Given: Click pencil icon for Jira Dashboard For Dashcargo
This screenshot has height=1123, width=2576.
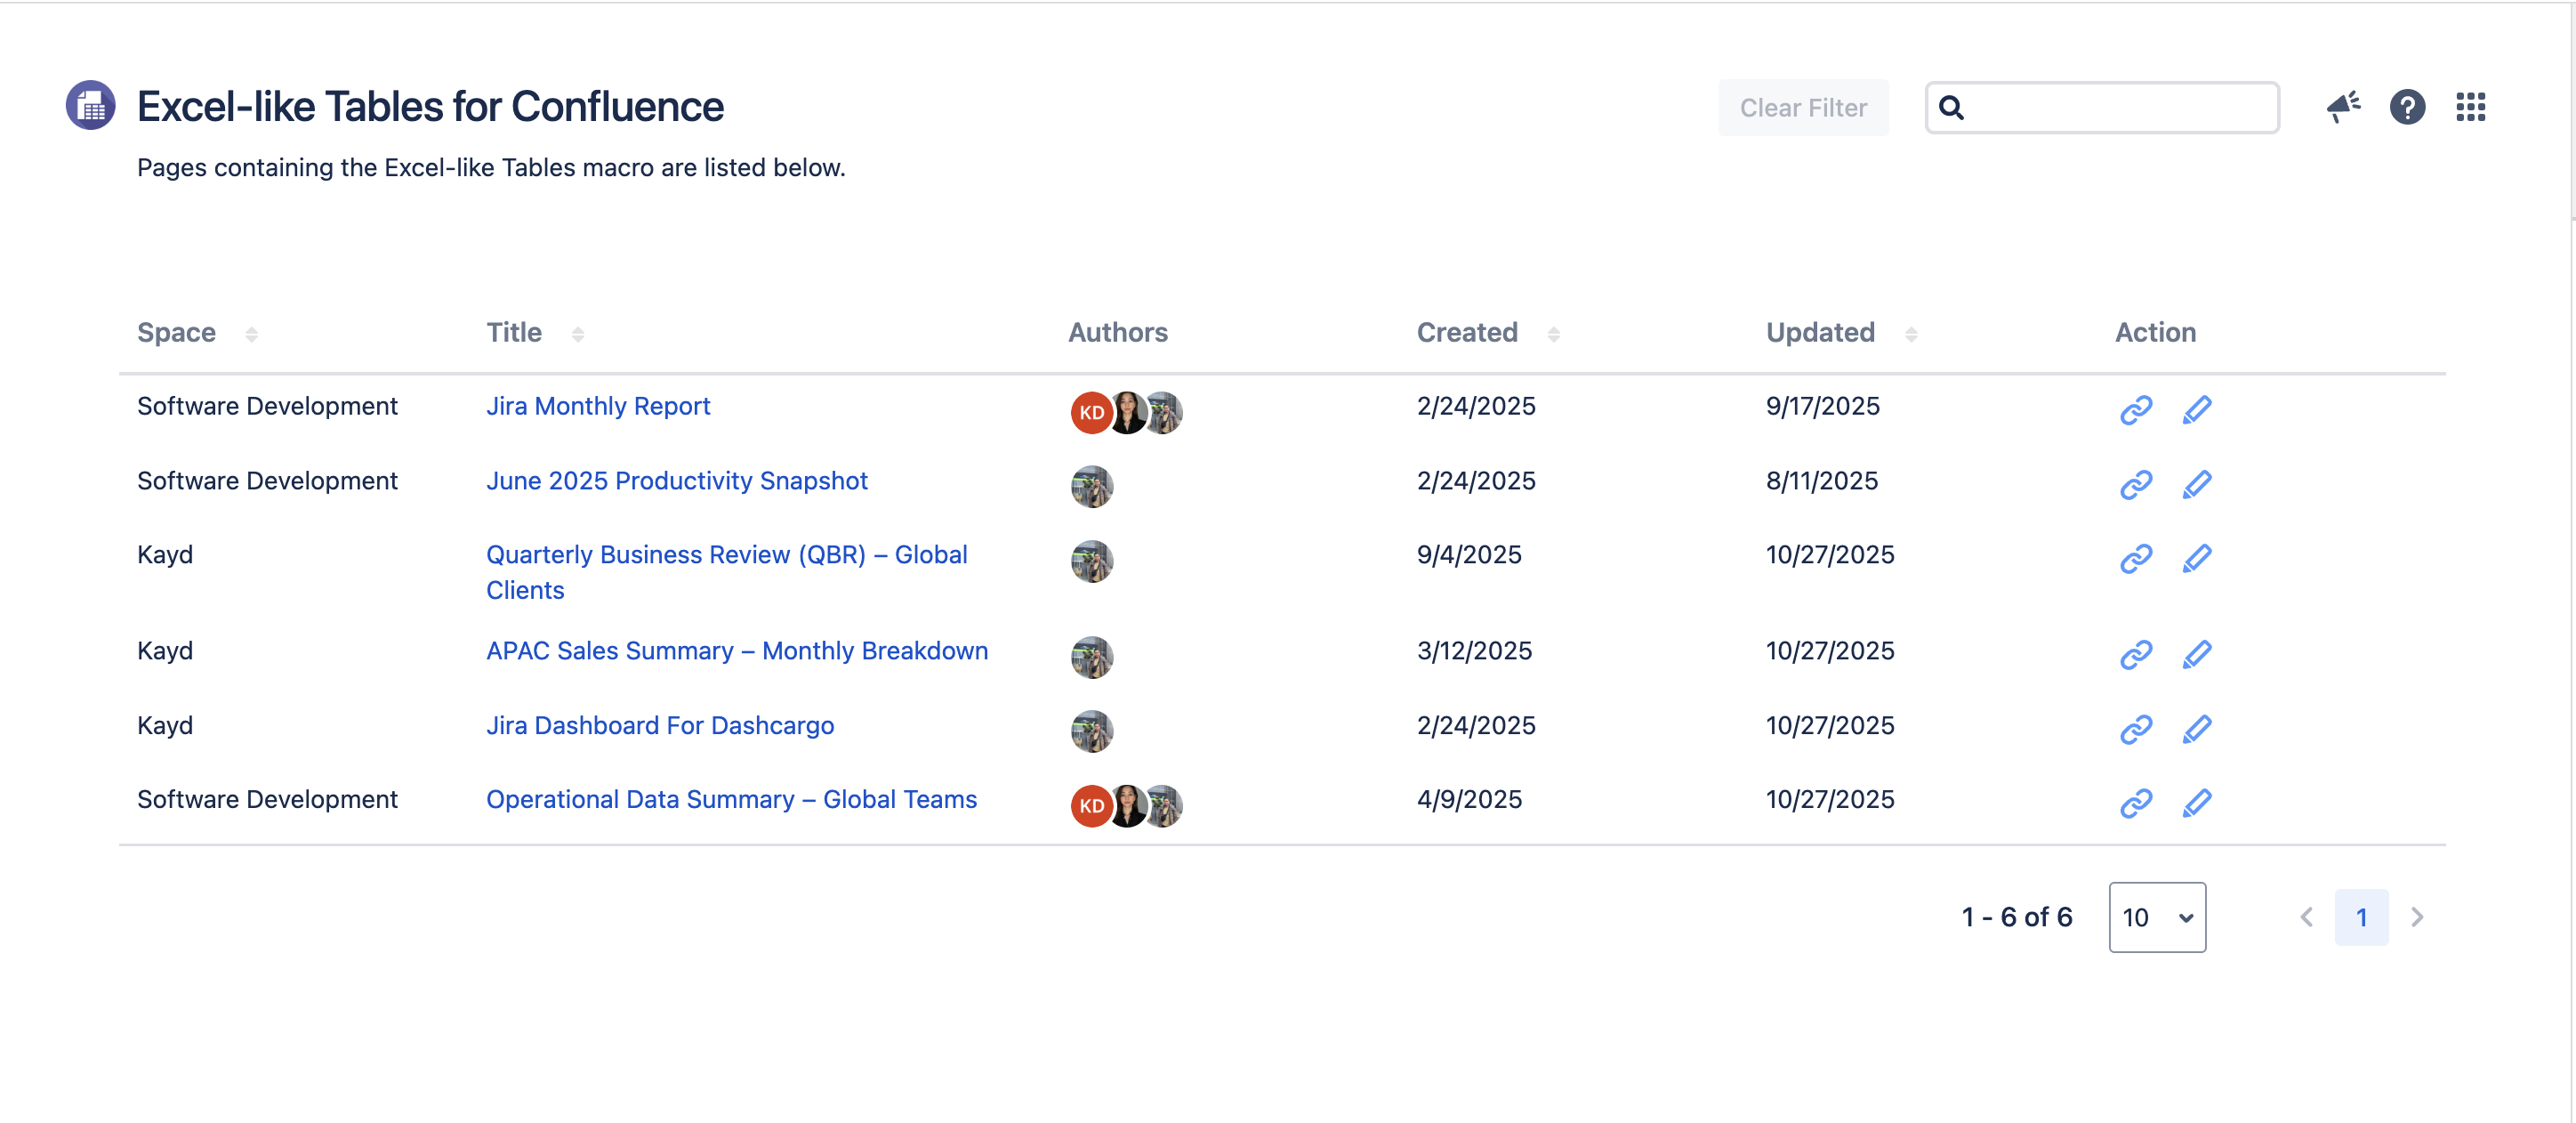Looking at the screenshot, I should tap(2196, 729).
